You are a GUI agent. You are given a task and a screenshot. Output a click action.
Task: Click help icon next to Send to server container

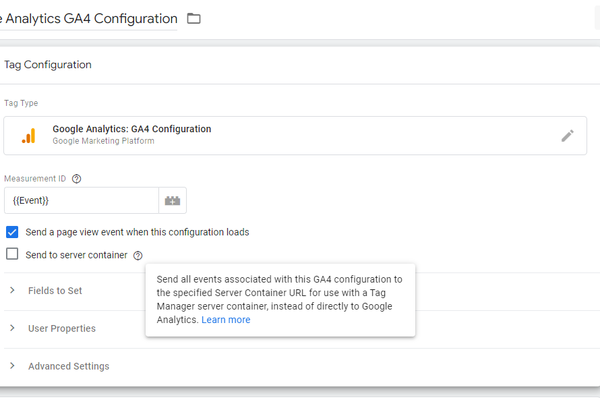coord(138,255)
